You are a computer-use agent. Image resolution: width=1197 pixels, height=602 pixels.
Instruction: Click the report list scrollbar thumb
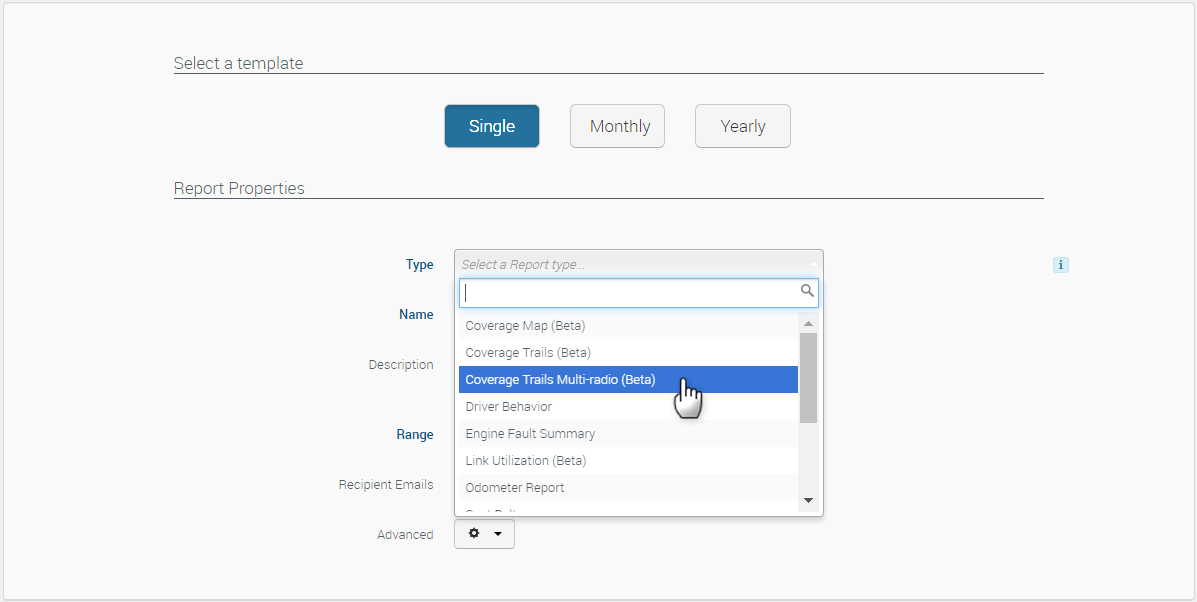pos(808,377)
